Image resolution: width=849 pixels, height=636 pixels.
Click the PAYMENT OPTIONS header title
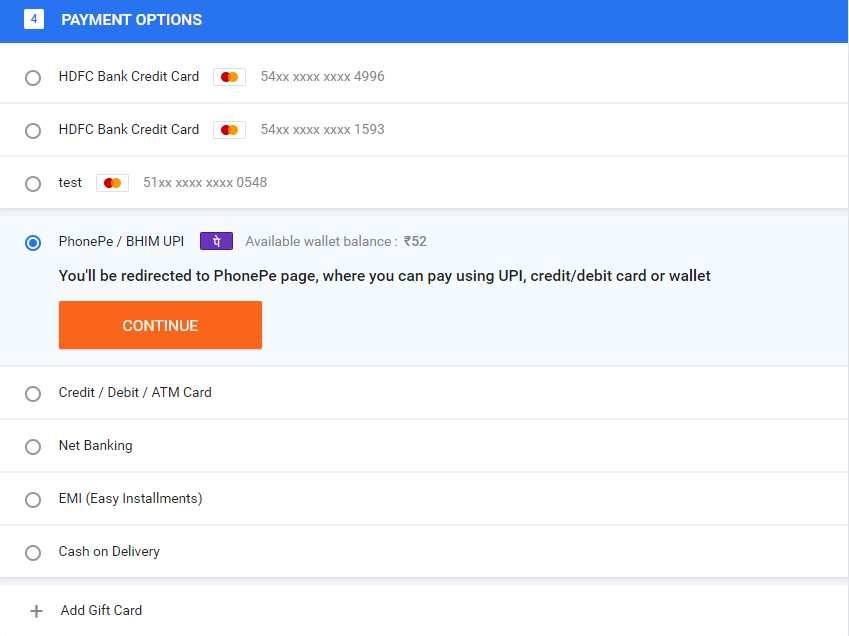click(132, 19)
